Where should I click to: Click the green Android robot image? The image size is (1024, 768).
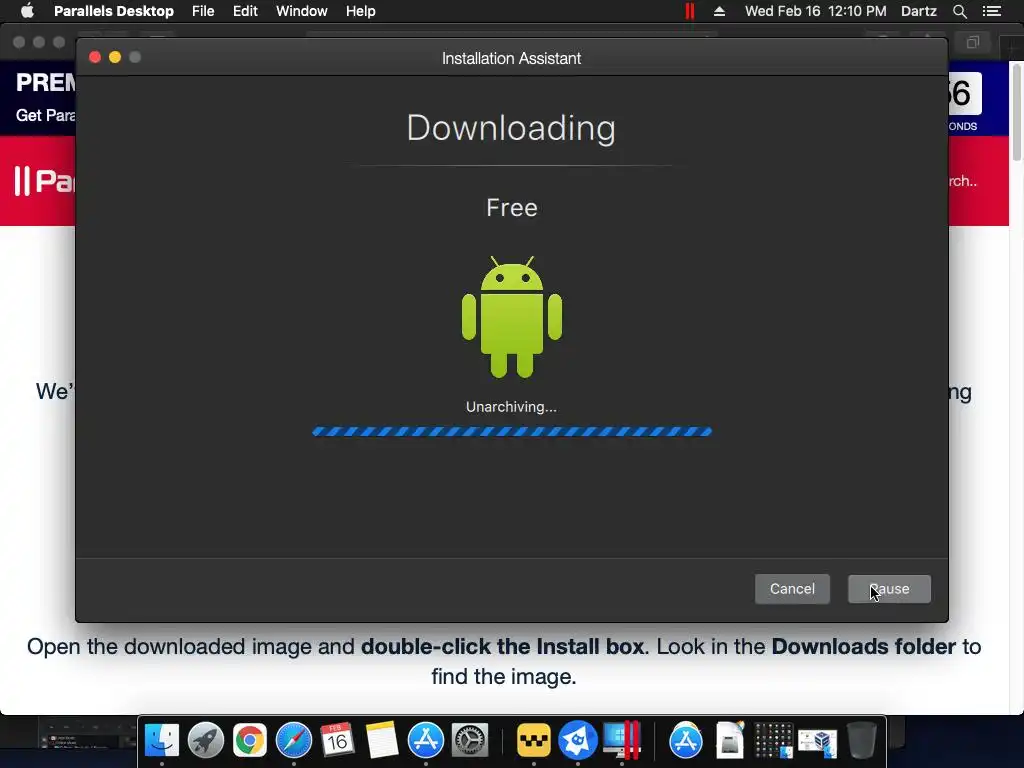[x=511, y=317]
